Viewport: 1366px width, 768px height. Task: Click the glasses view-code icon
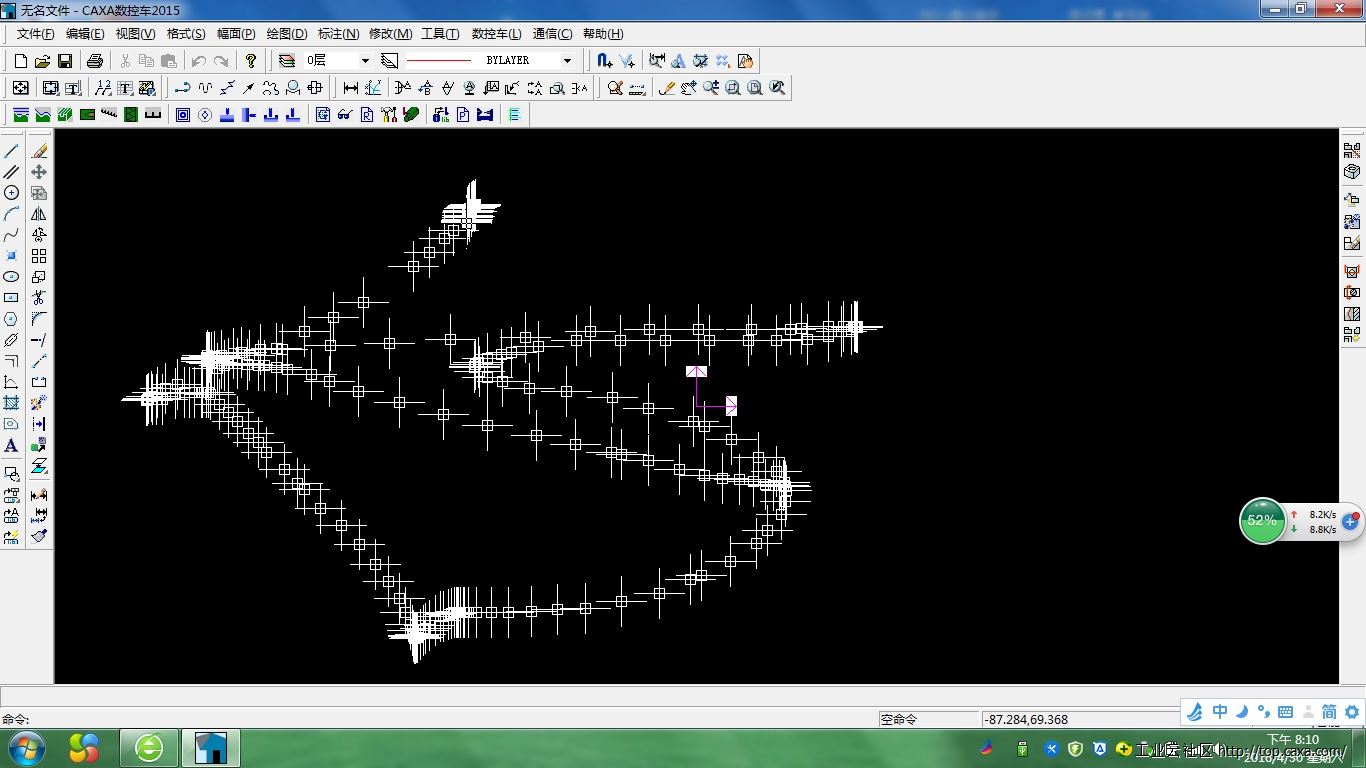click(x=345, y=115)
